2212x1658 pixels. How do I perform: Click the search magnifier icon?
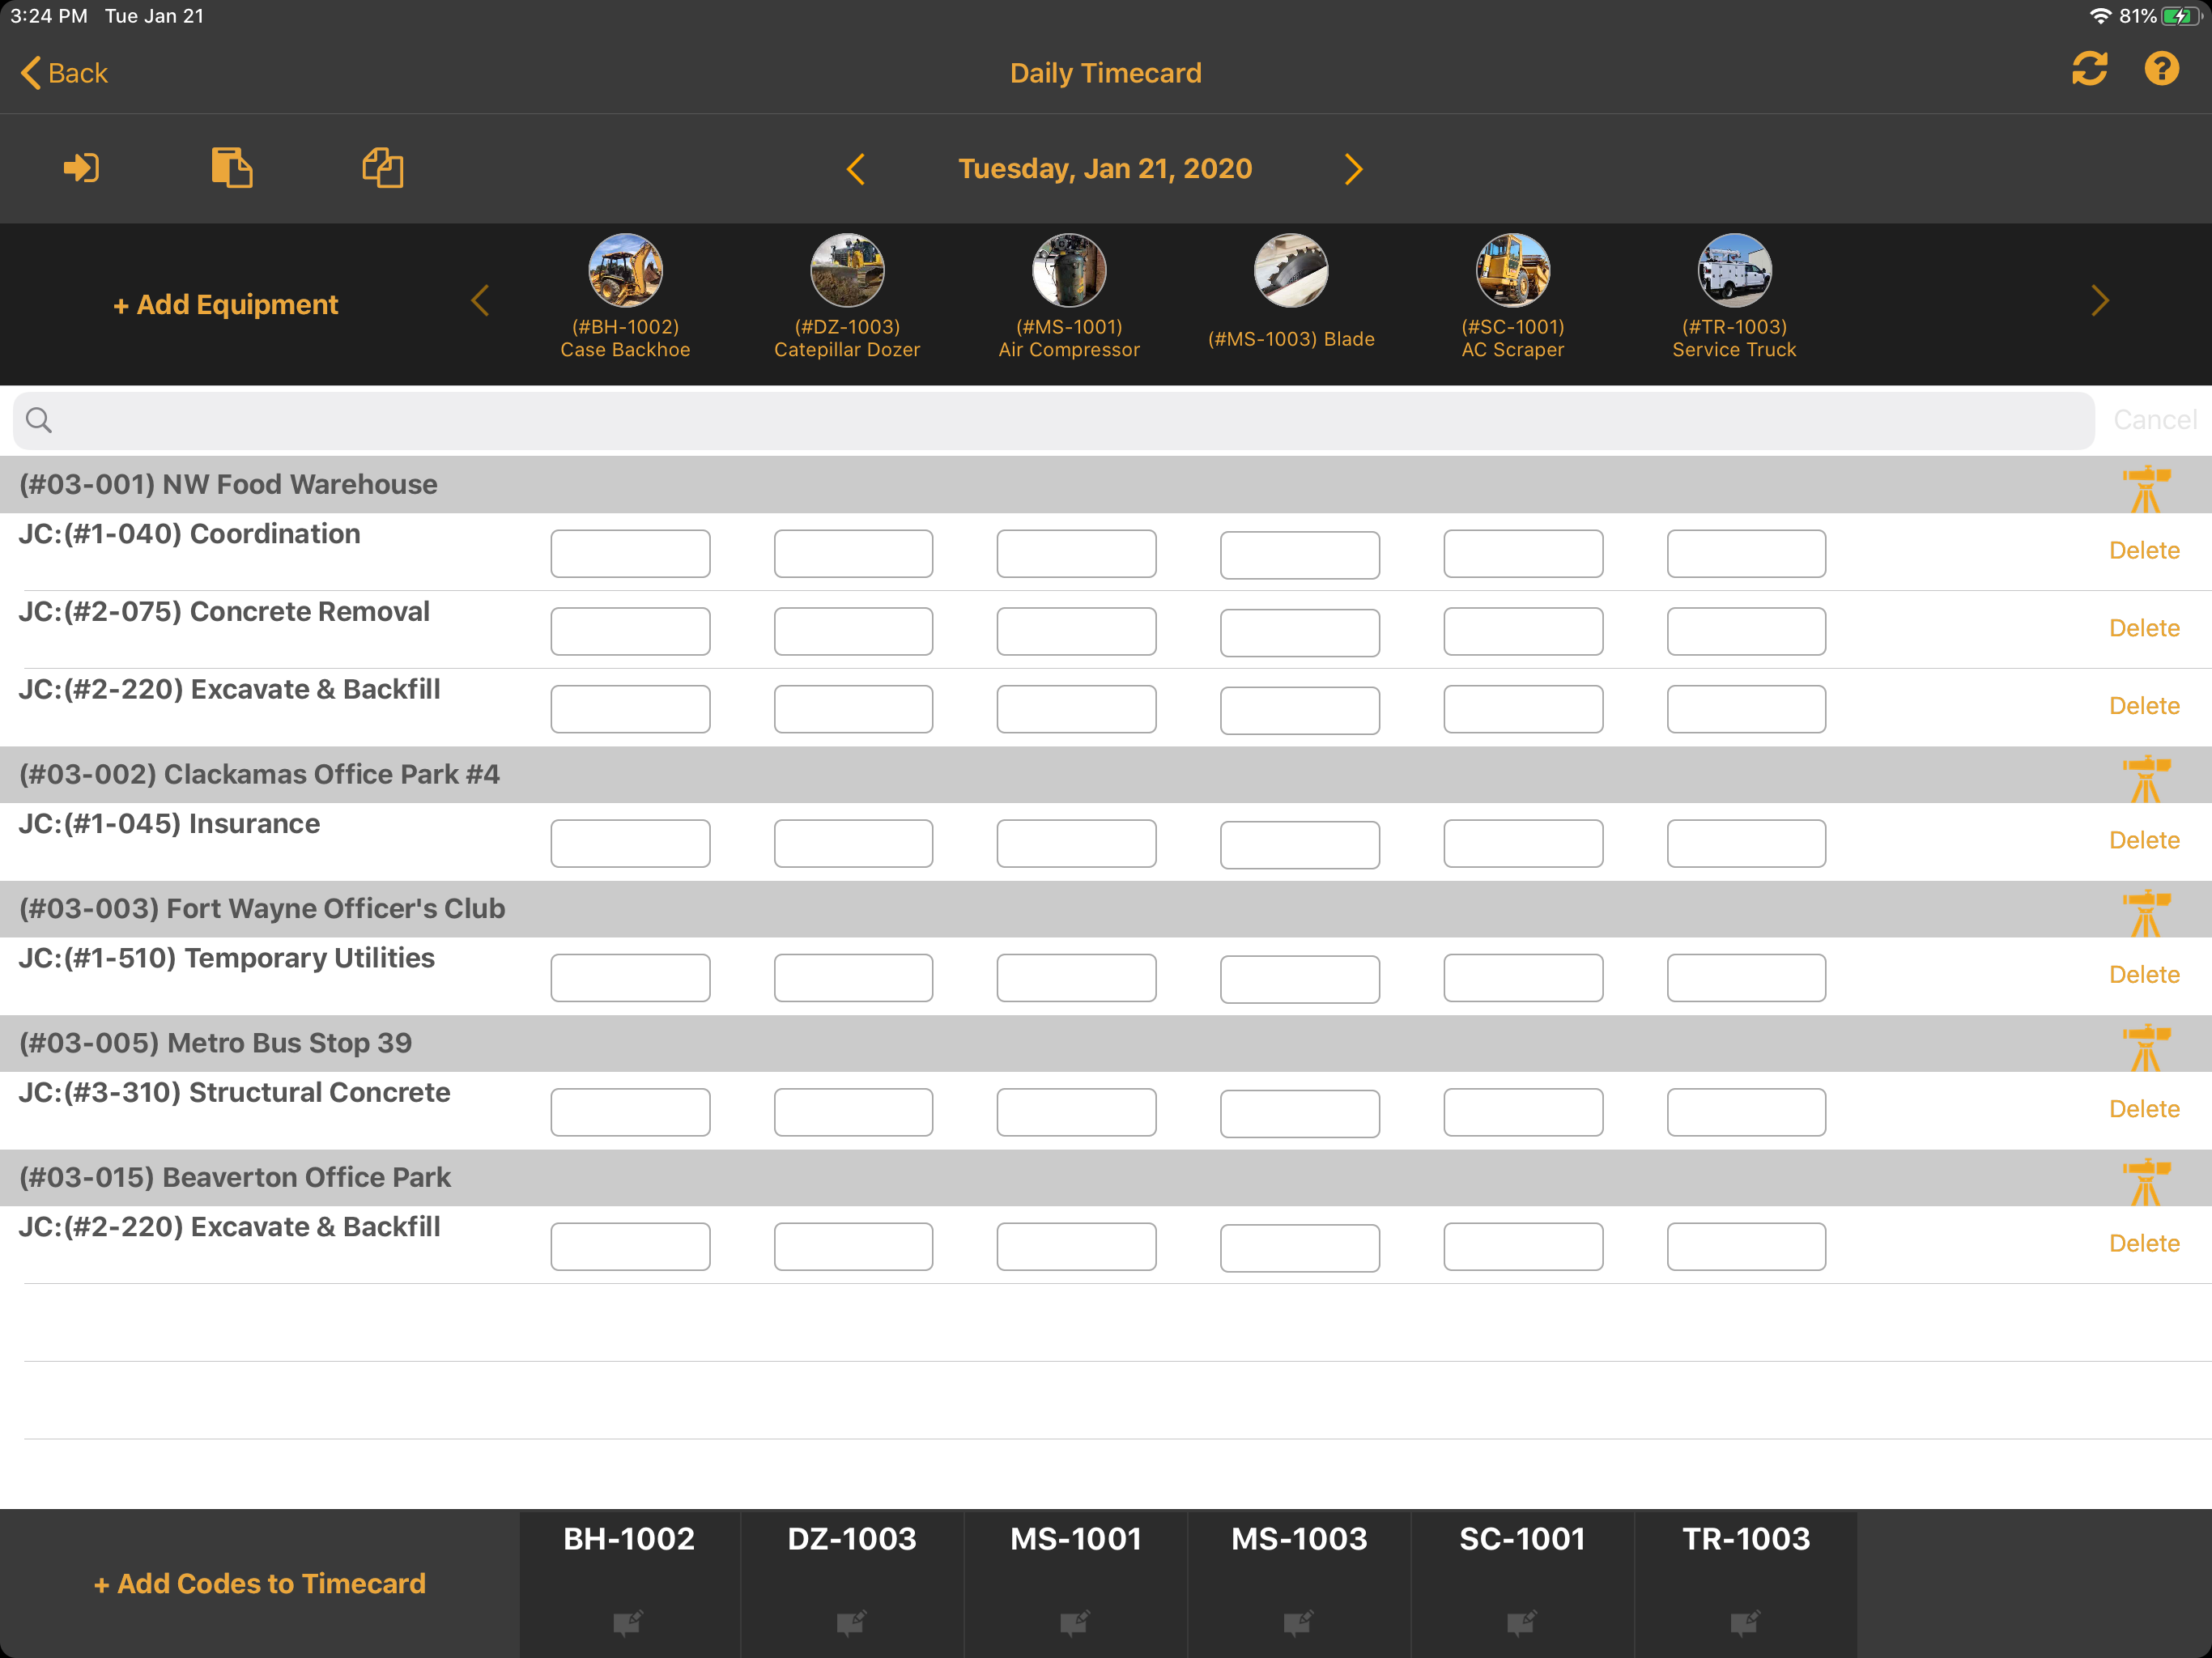[39, 420]
